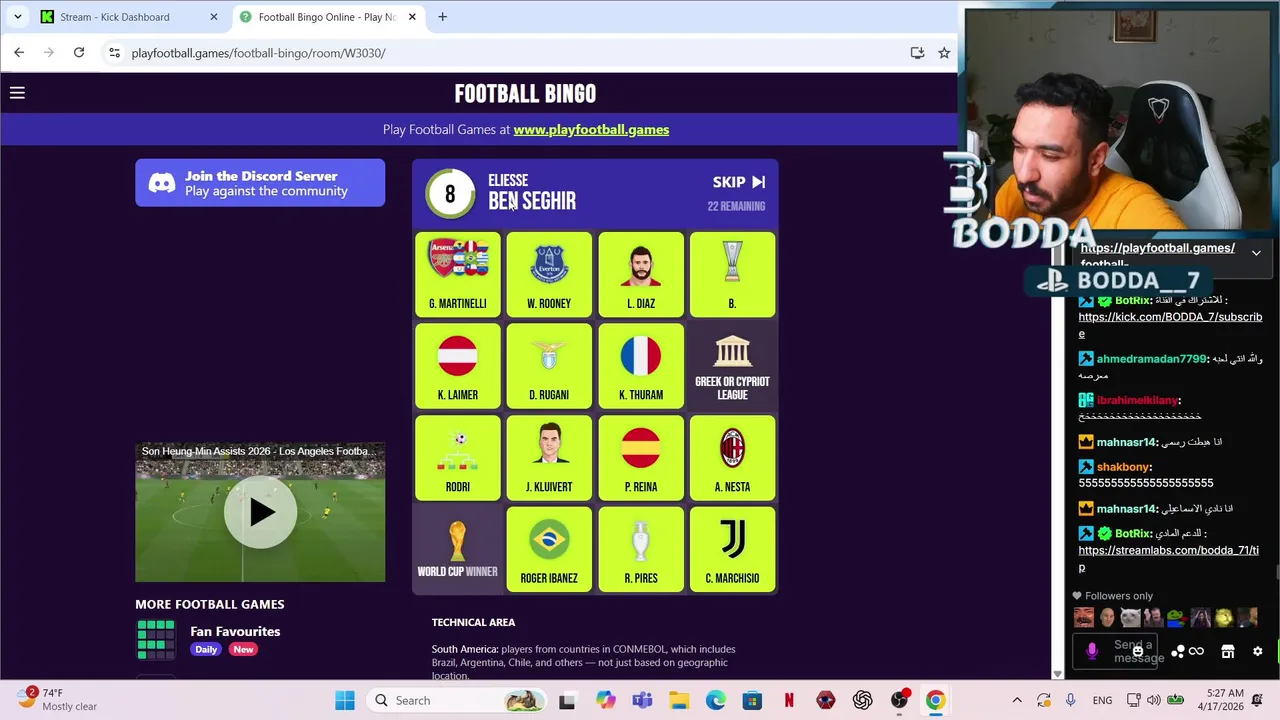Image resolution: width=1280 pixels, height=720 pixels.
Task: Open the www.playfootball.games link
Action: coord(591,129)
